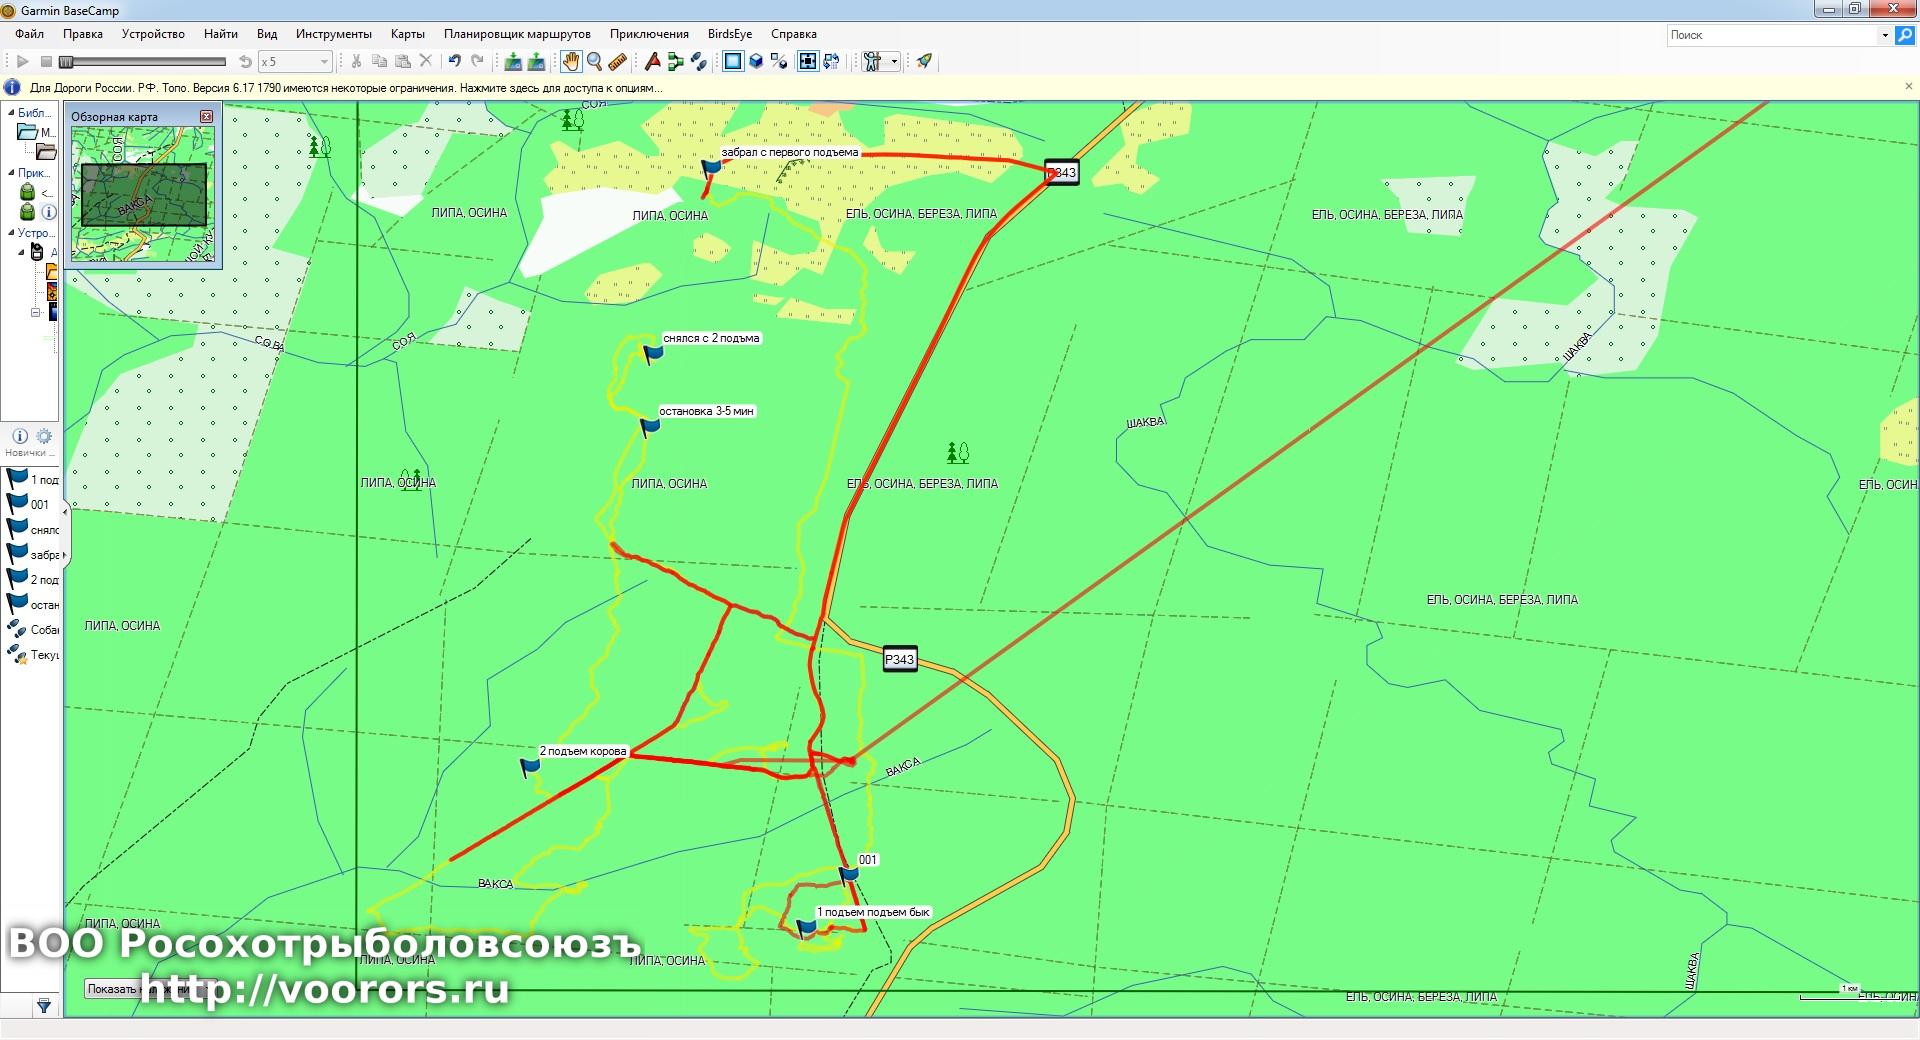
Task: Toggle the 2D map view button
Action: pyautogui.click(x=733, y=62)
